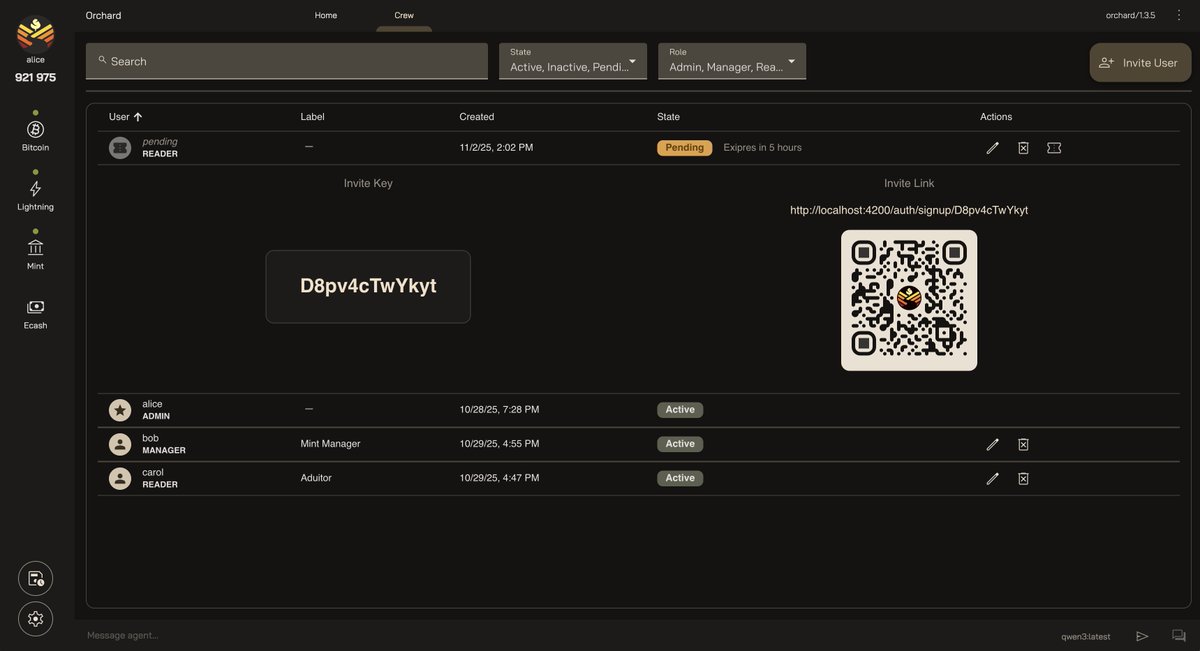Edit the pending reader invite

coord(992,148)
